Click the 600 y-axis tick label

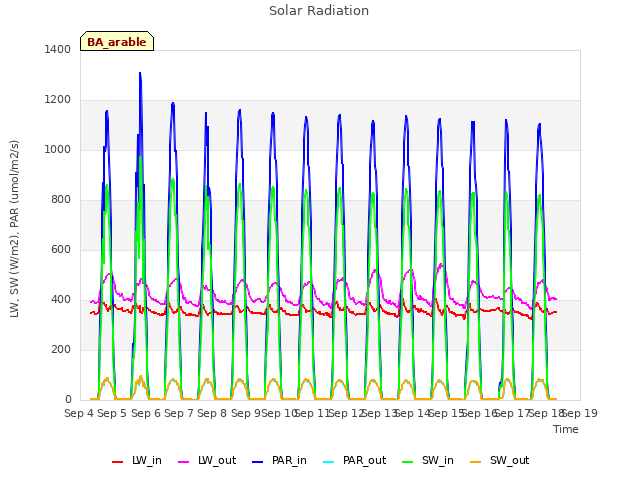pos(61,249)
